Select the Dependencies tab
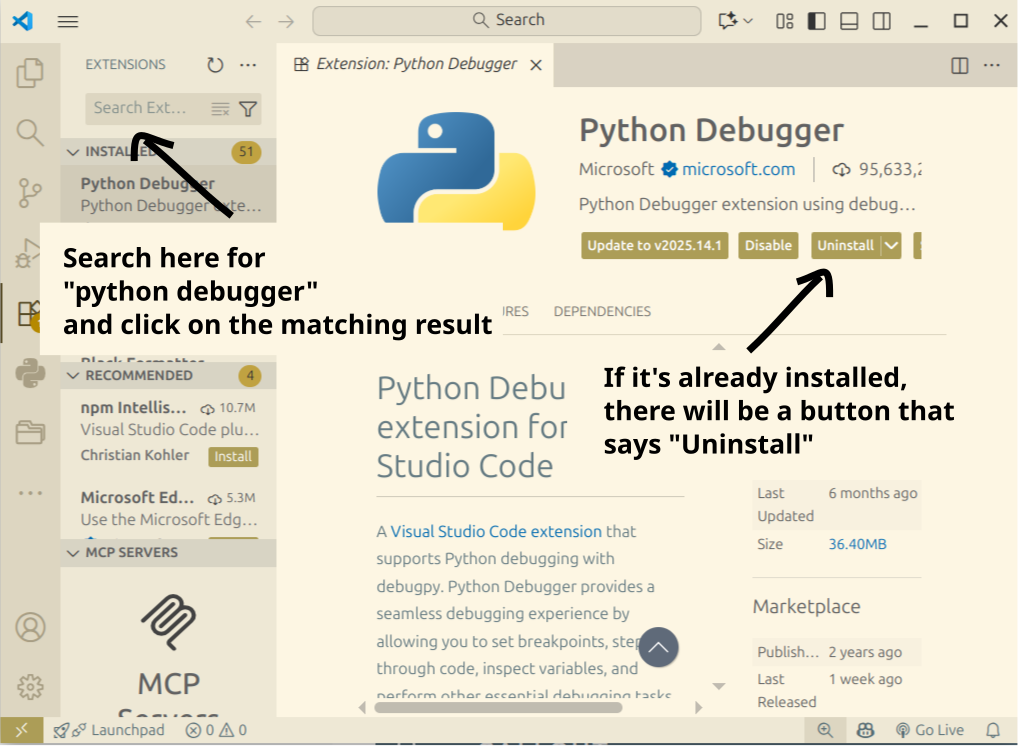Image resolution: width=1018 pixels, height=748 pixels. [x=602, y=312]
